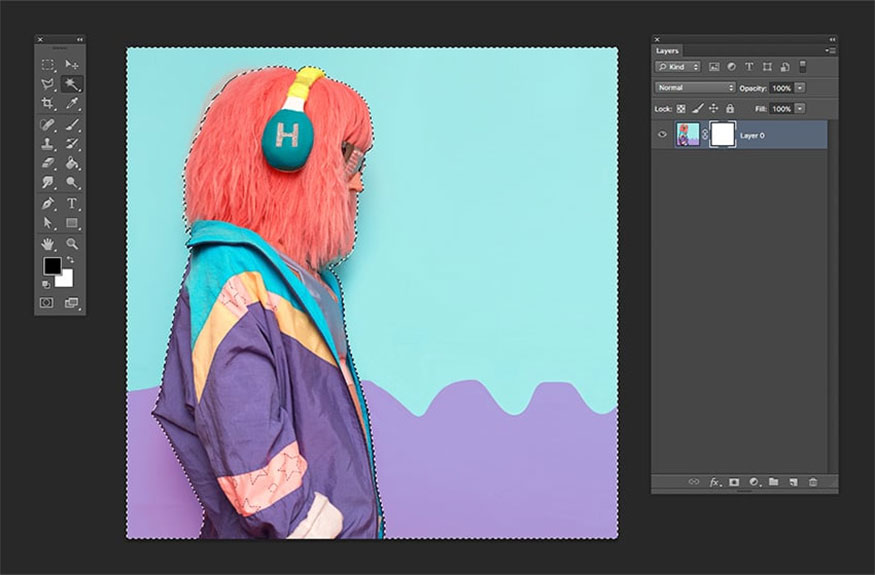Choose the Horizontal Type tool
The height and width of the screenshot is (575, 875).
tap(72, 203)
